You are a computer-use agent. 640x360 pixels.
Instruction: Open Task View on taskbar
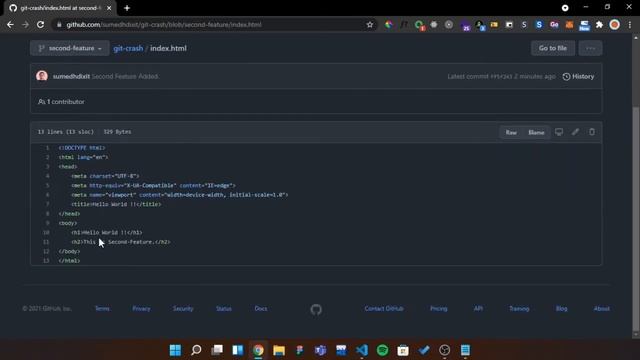coord(217,350)
